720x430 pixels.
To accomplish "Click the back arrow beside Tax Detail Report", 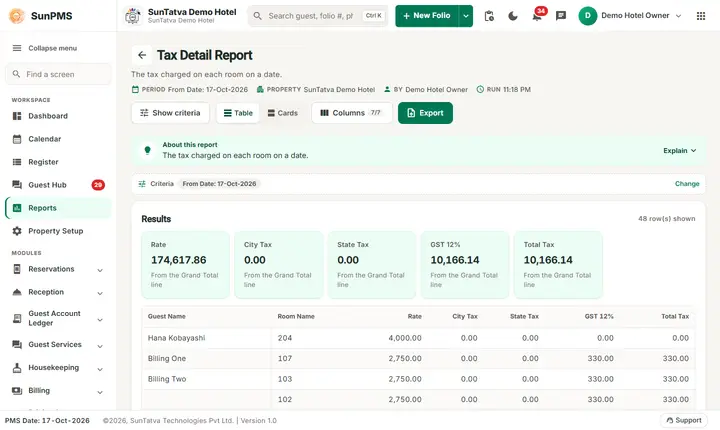I will point(142,55).
